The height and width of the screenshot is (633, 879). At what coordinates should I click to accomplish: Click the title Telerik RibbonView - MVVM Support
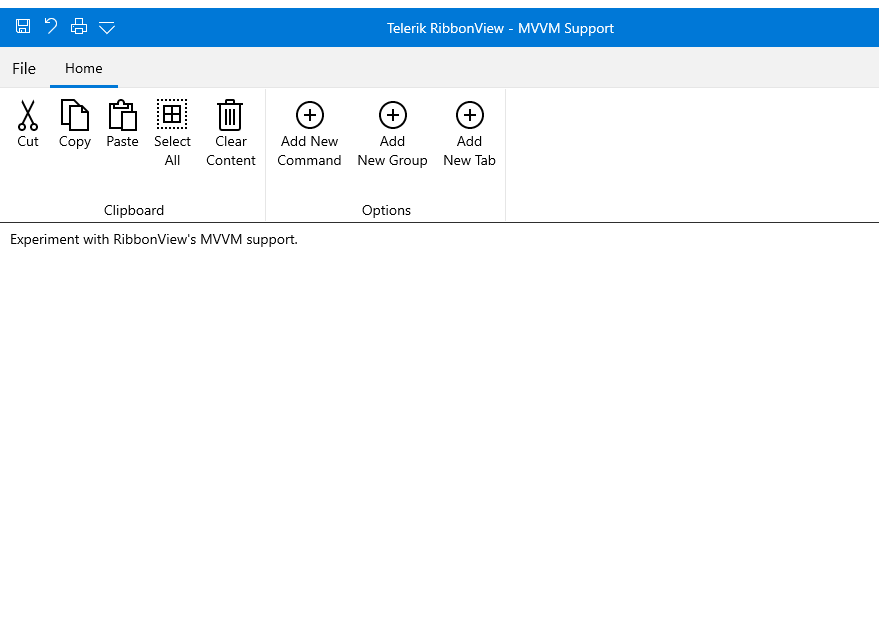point(500,28)
